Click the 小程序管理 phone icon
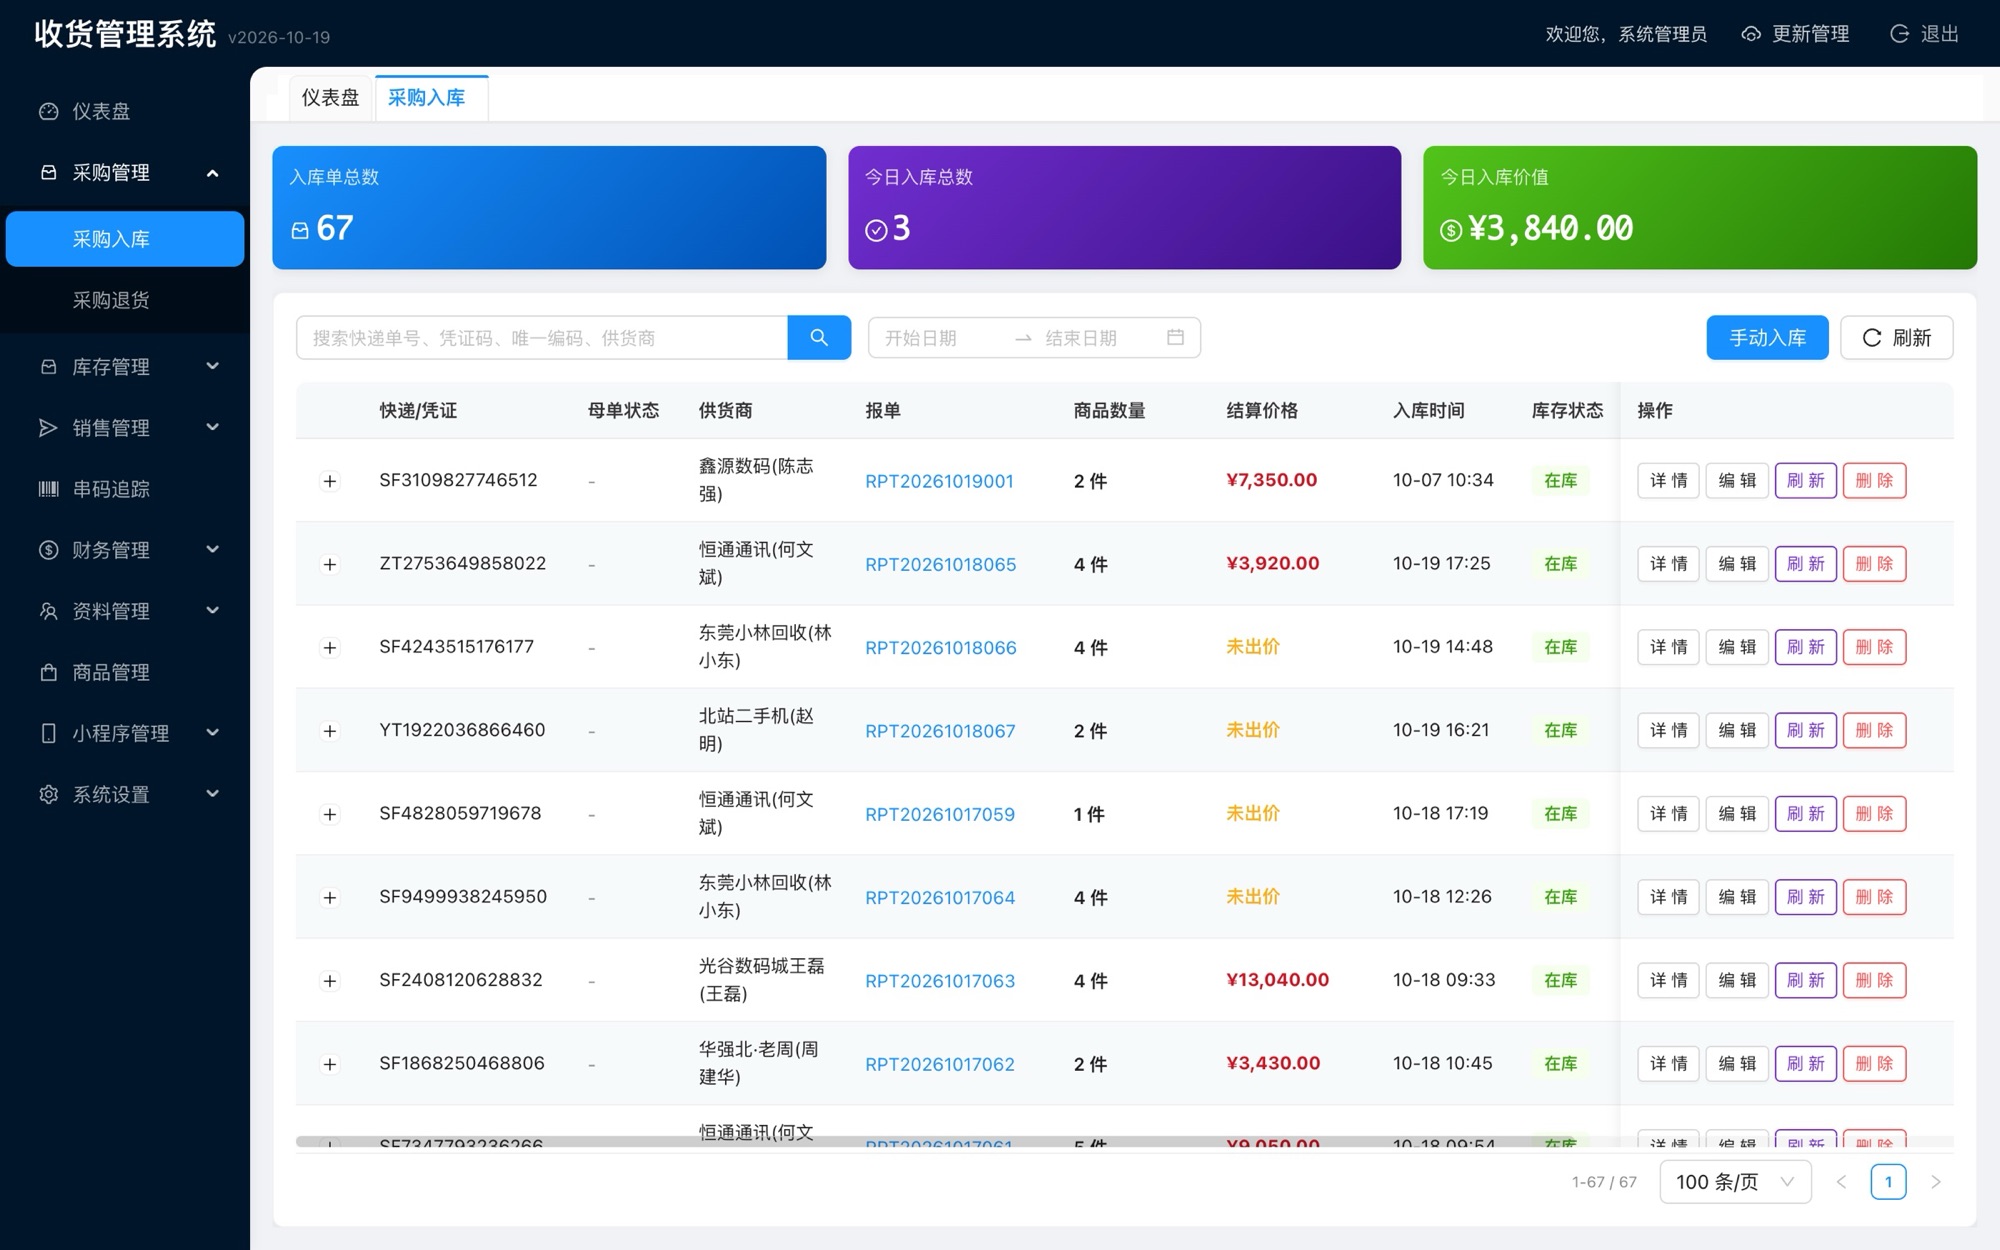The height and width of the screenshot is (1250, 2000). (x=48, y=733)
